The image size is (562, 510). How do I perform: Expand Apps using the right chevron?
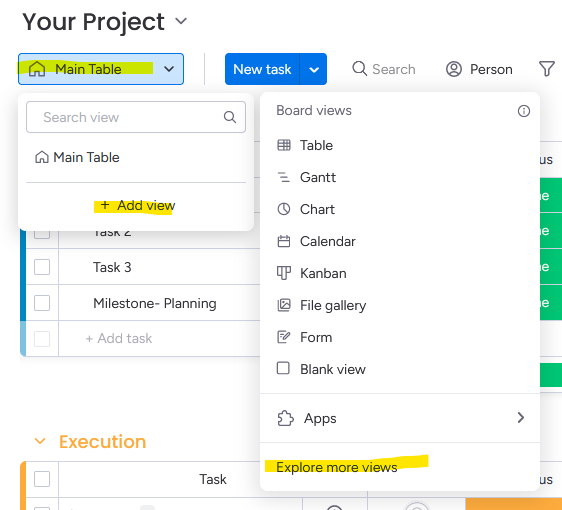pos(521,418)
